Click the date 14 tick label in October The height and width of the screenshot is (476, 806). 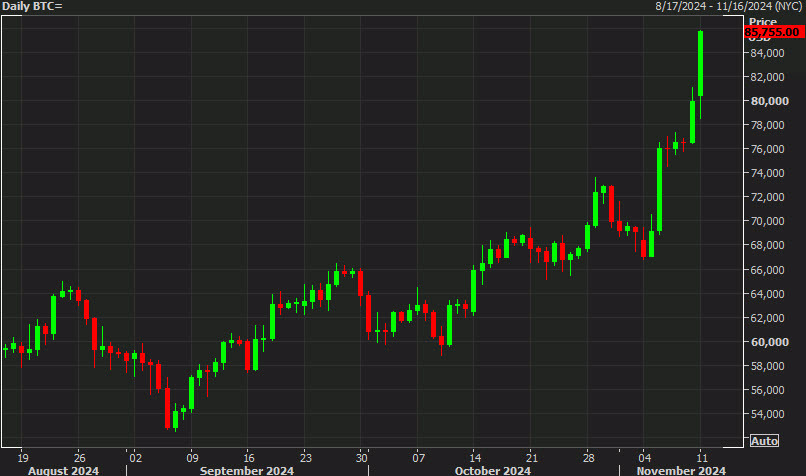tap(475, 452)
